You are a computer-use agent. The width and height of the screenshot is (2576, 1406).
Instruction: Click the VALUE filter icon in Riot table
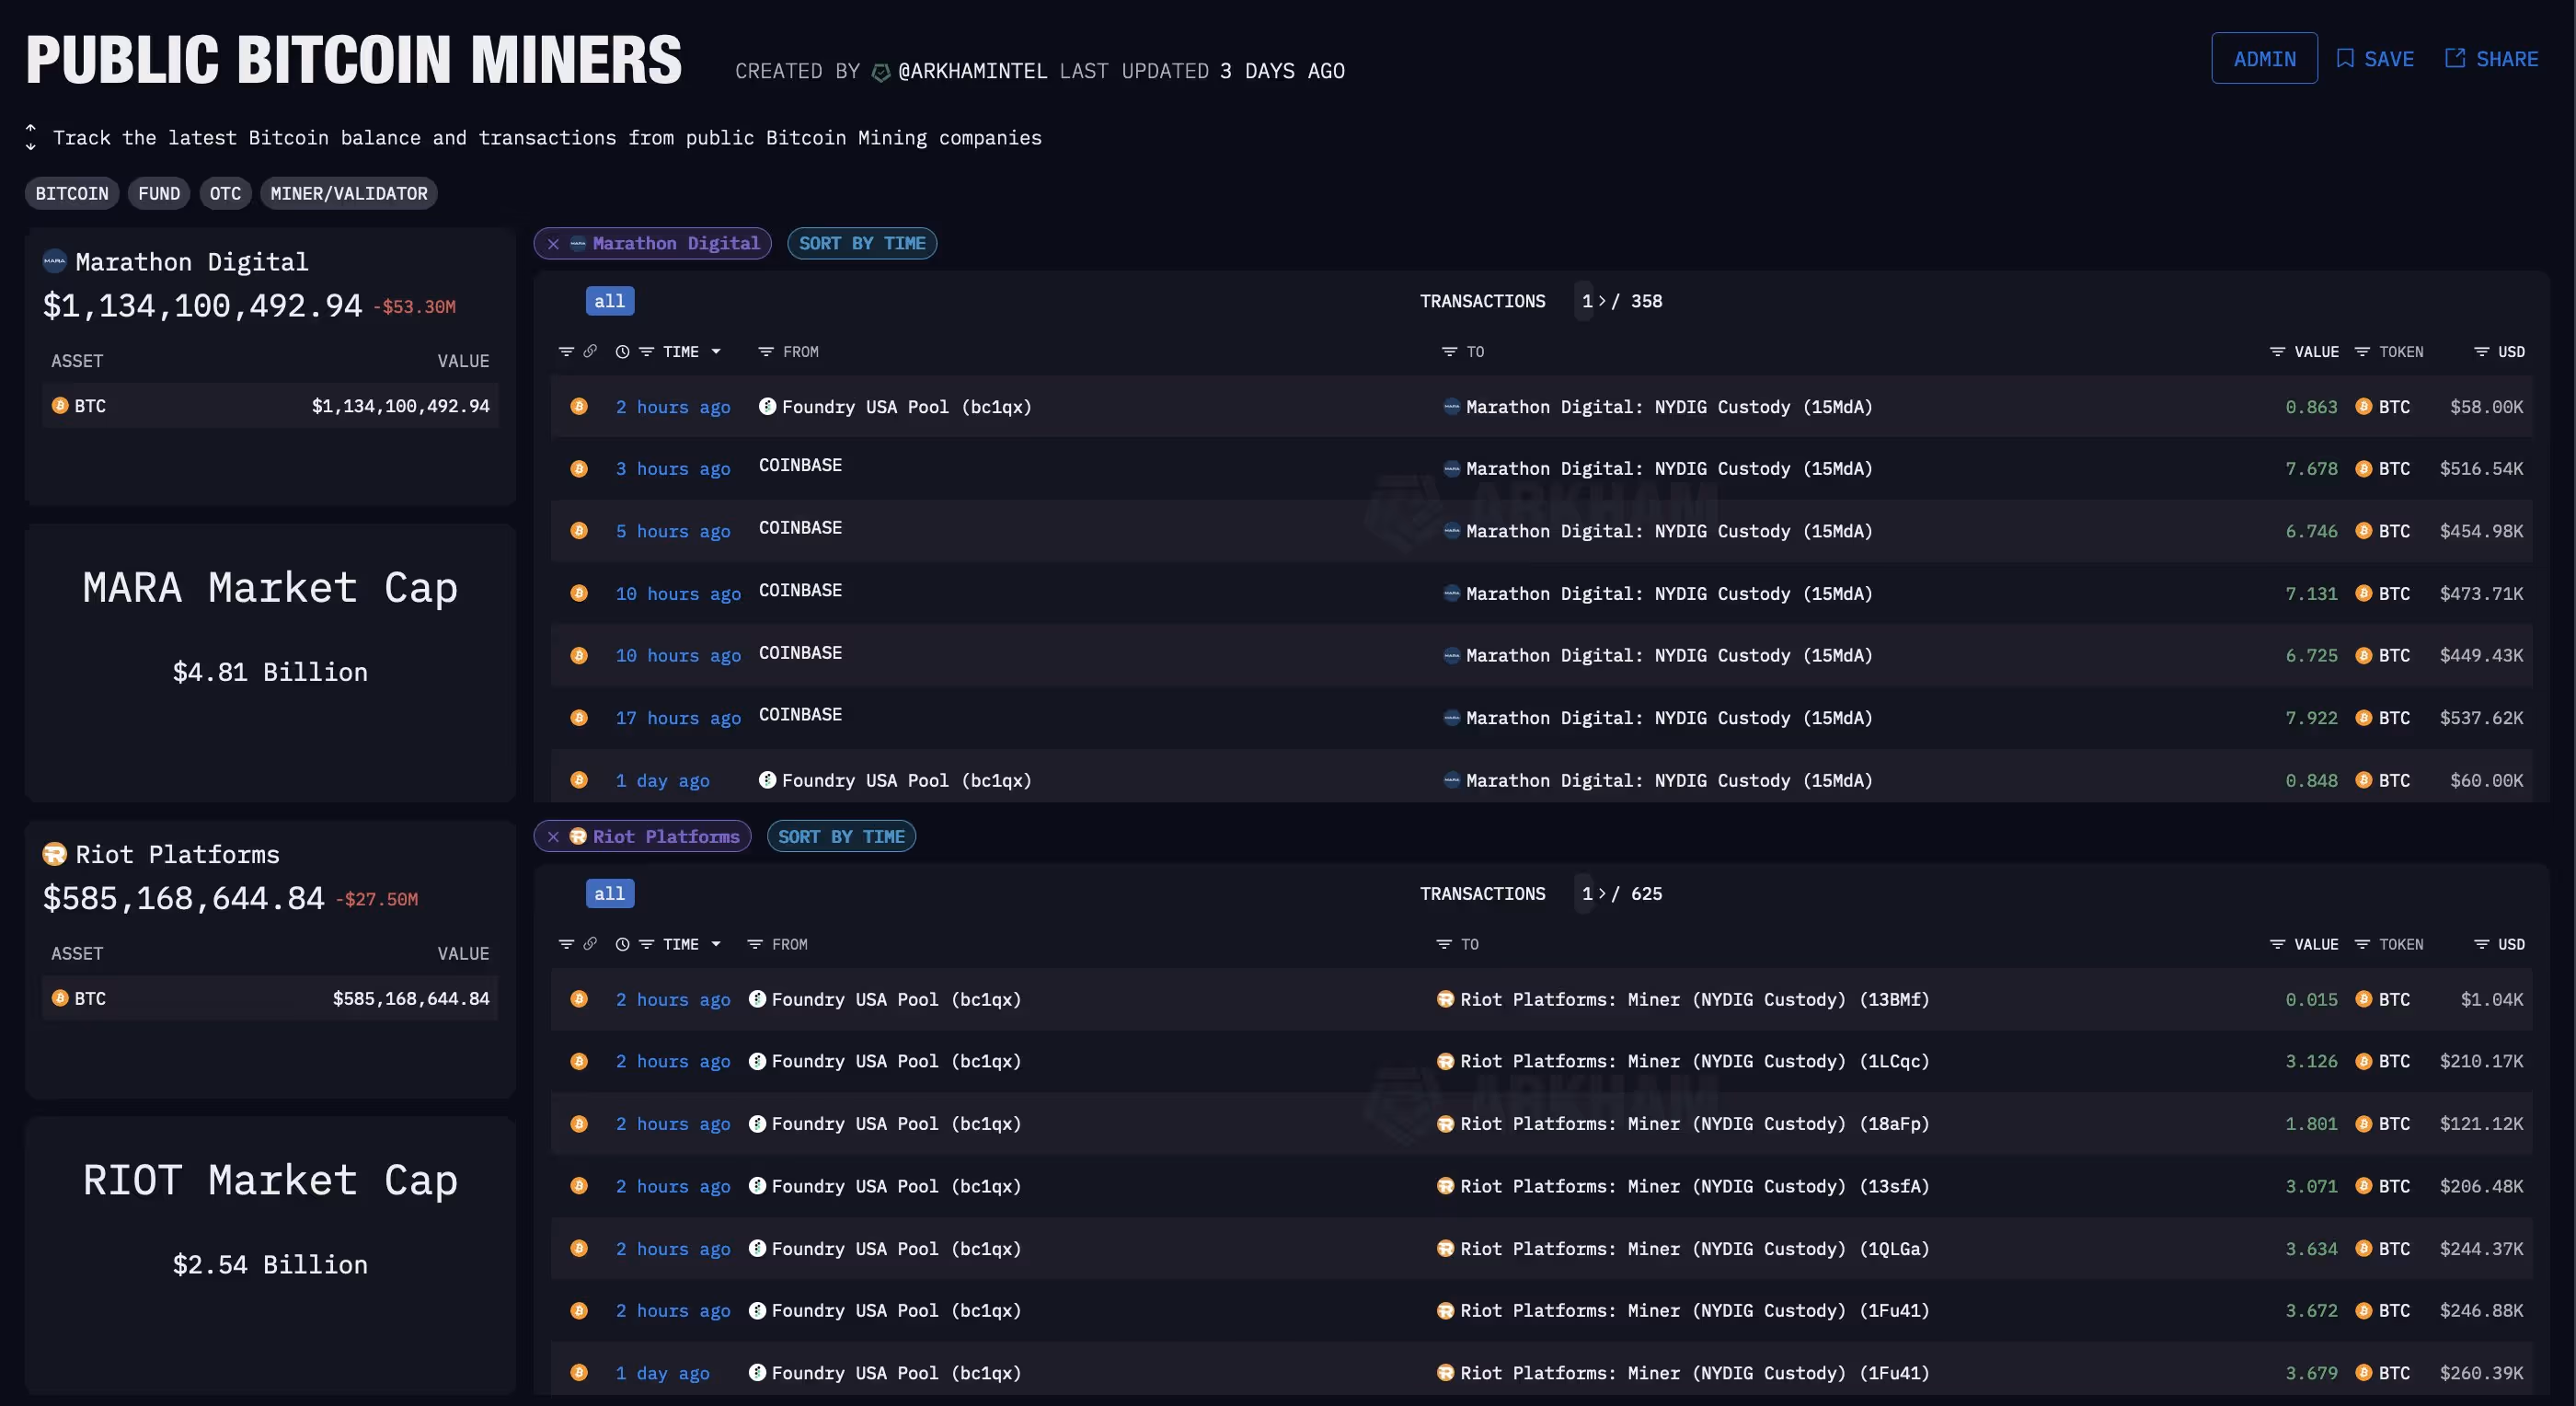[x=2277, y=944]
